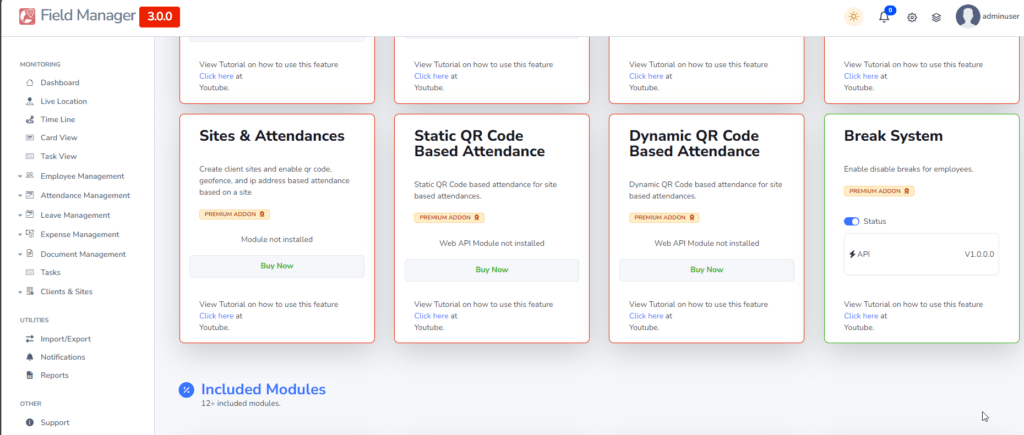Click Buy Now for Dynamic QR Code Attendance
1024x435 pixels.
[707, 270]
